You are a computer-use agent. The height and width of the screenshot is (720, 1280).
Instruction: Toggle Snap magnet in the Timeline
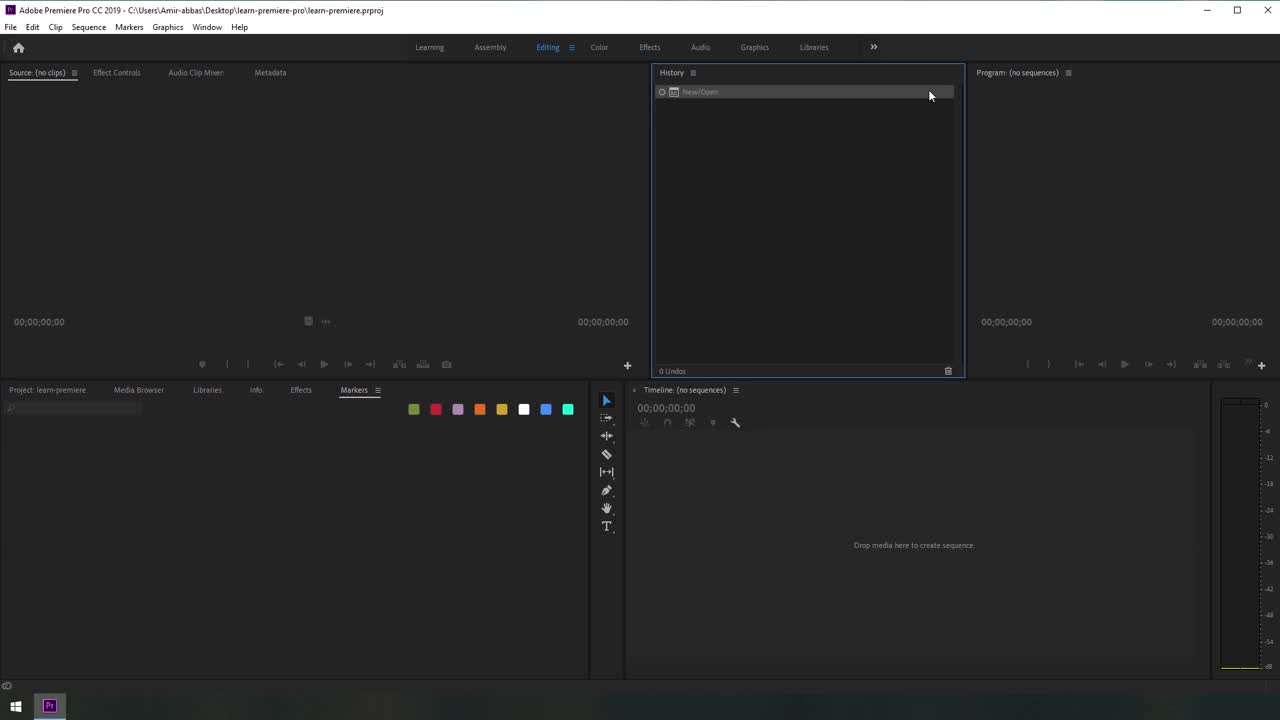click(667, 423)
